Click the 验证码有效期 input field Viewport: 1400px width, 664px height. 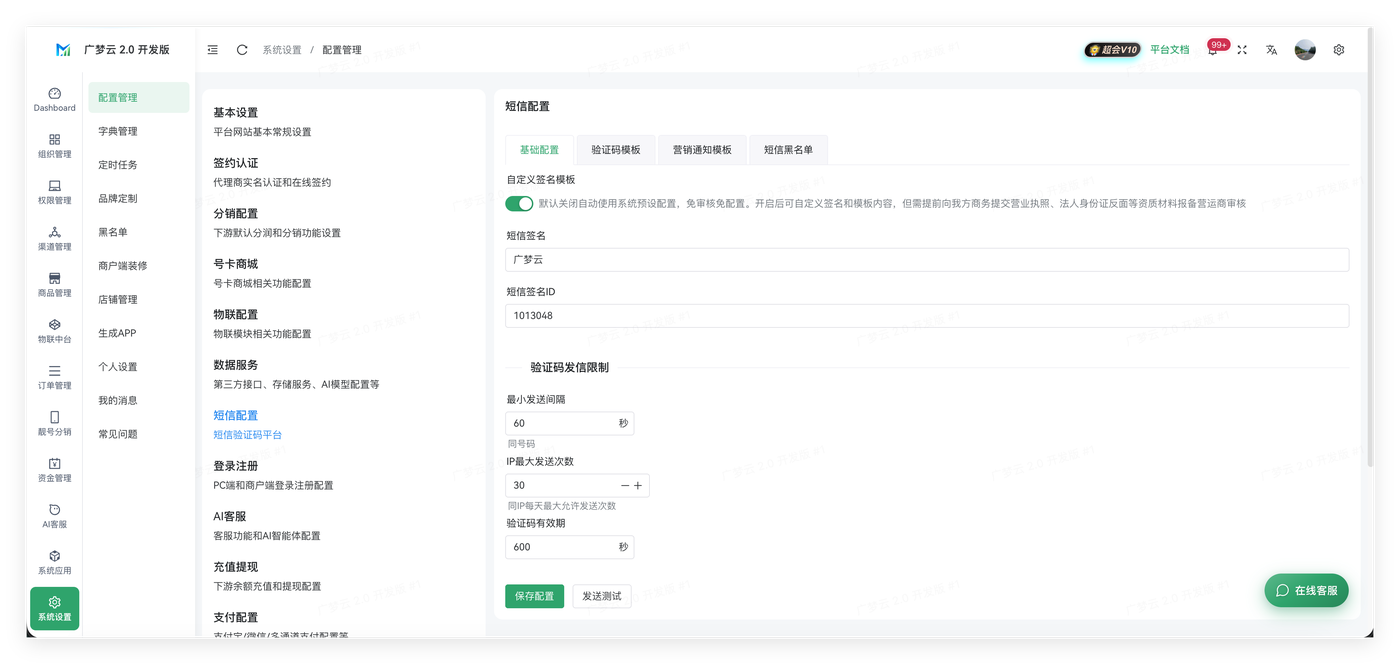[569, 547]
